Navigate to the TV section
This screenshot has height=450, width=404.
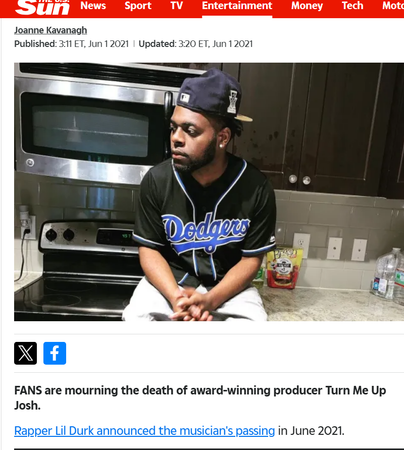coord(176,6)
